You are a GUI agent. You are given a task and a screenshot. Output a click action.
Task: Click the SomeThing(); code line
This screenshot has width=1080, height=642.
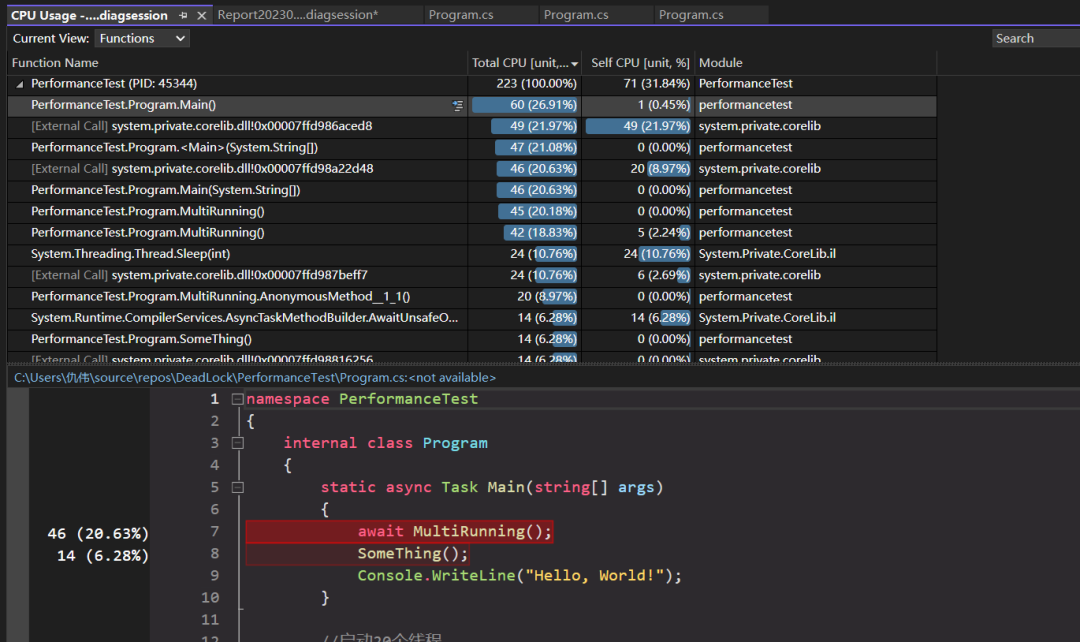pyautogui.click(x=413, y=554)
